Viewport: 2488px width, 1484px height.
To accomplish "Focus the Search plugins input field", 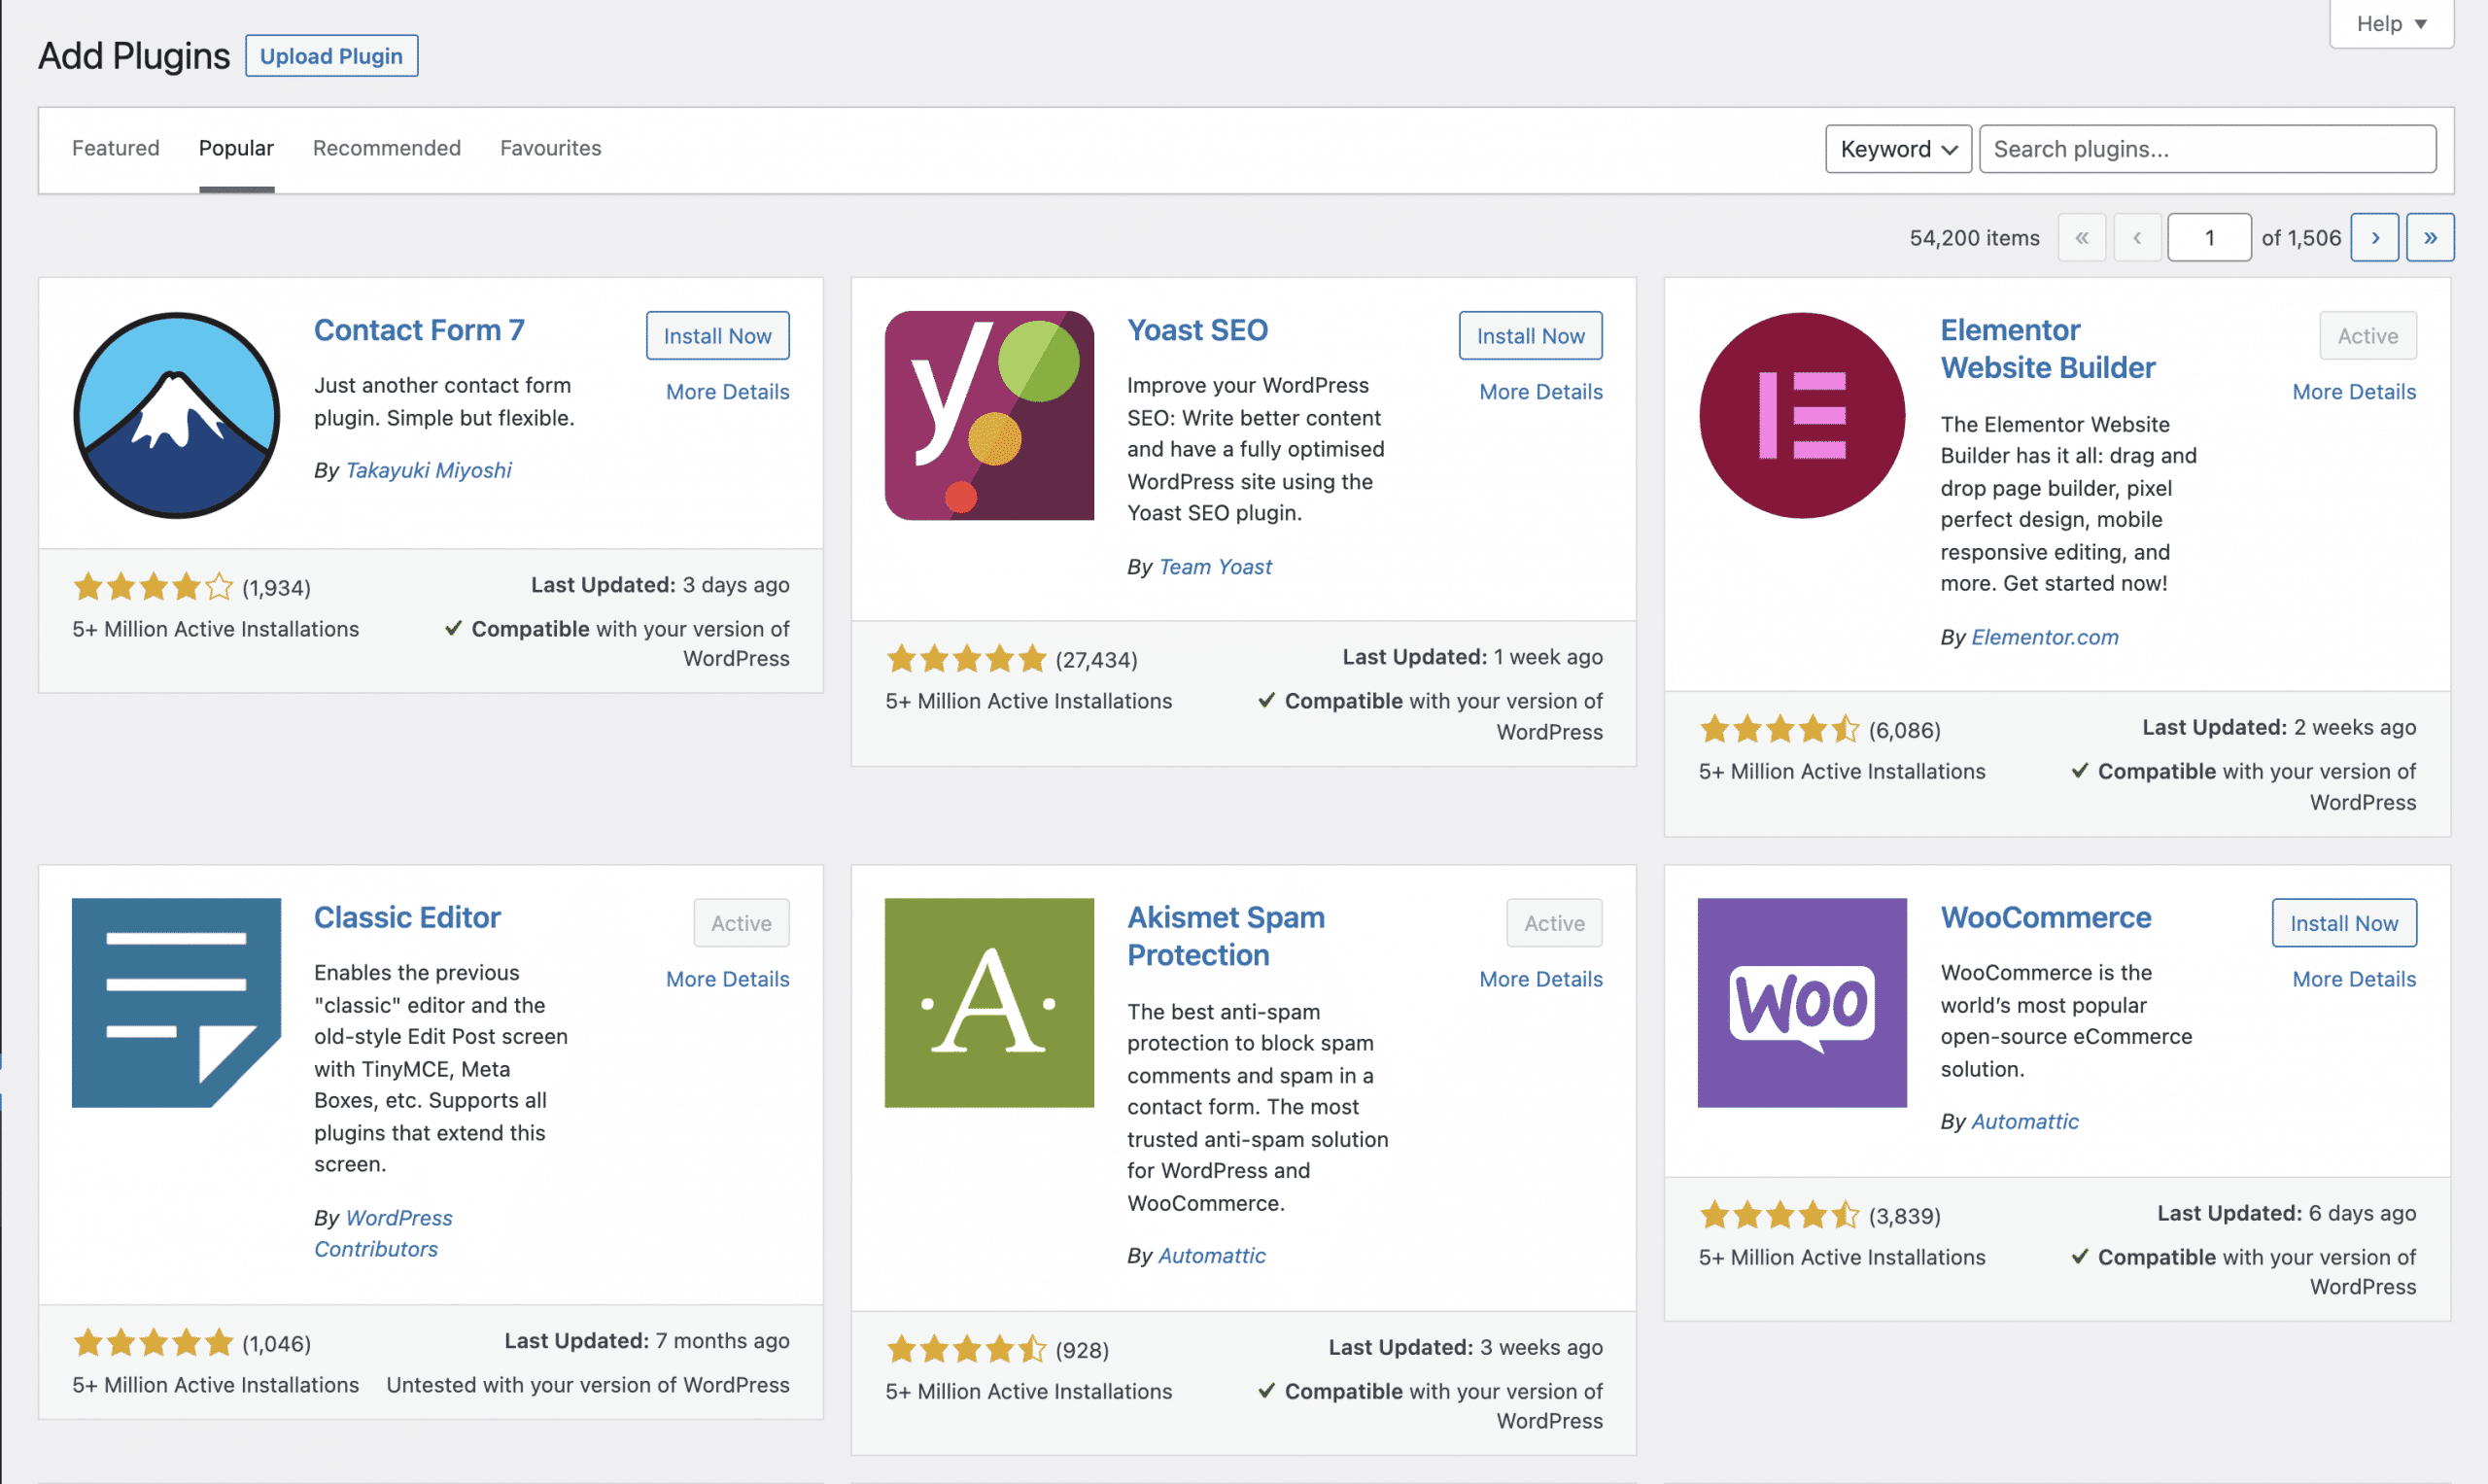I will (2207, 149).
